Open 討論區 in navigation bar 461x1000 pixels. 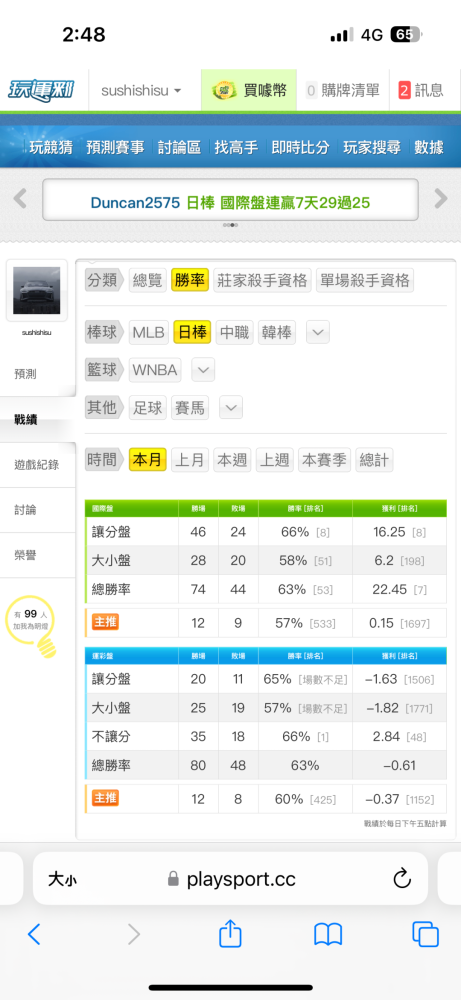click(x=180, y=147)
